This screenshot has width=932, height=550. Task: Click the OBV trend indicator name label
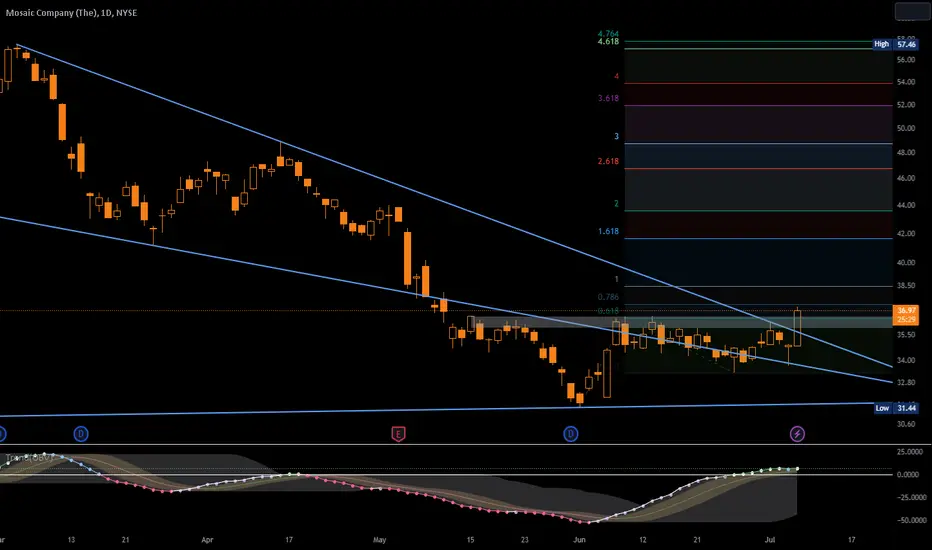[x=29, y=457]
